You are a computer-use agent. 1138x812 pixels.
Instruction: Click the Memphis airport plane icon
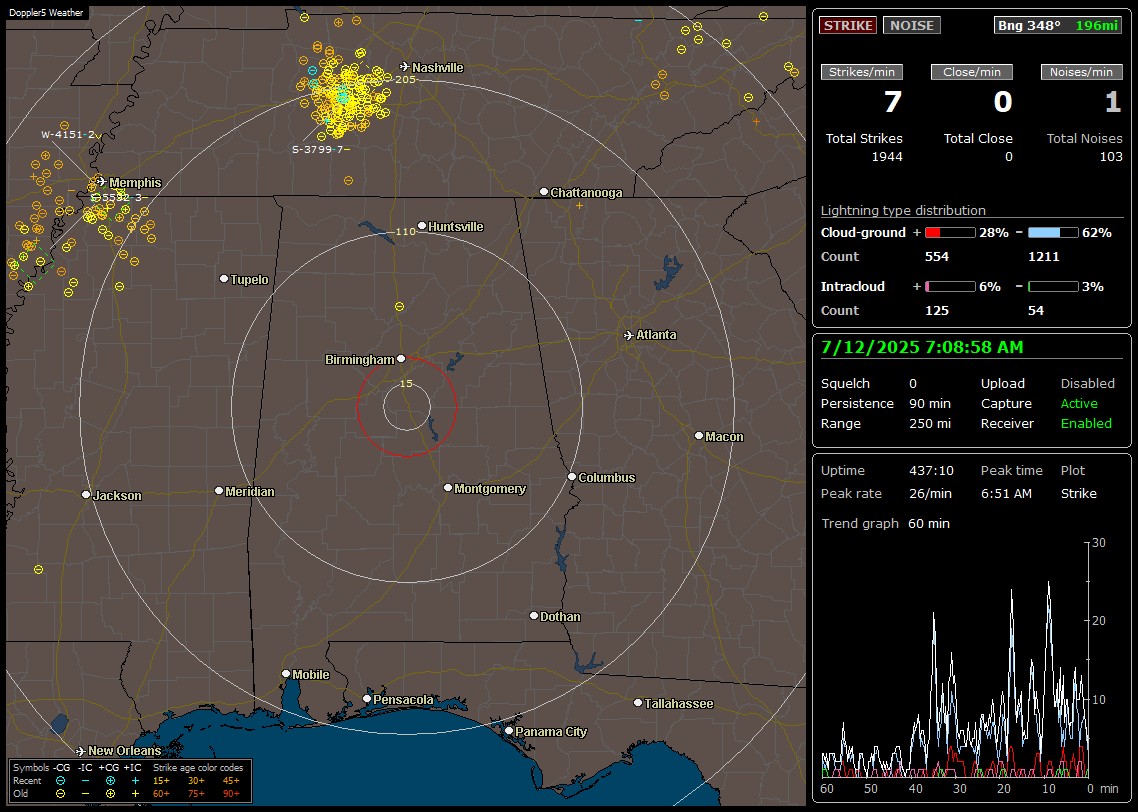click(102, 181)
